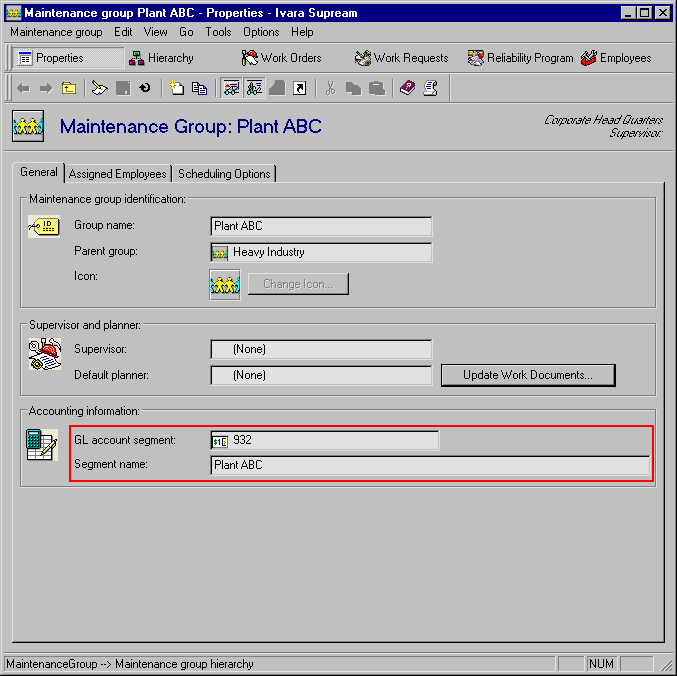
Task: Click the scissors cut icon
Action: coord(330,88)
